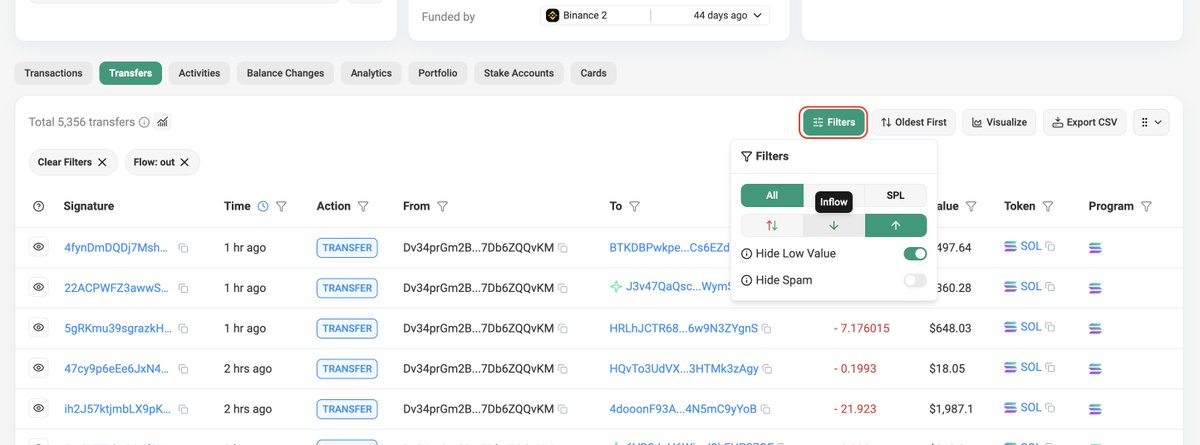Open the Cards tab
Screen dimensions: 1200x445
click(594, 73)
